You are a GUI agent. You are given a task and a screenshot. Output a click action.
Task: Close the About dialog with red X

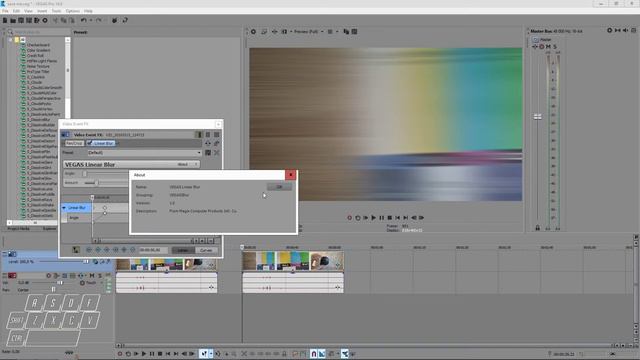click(x=290, y=175)
